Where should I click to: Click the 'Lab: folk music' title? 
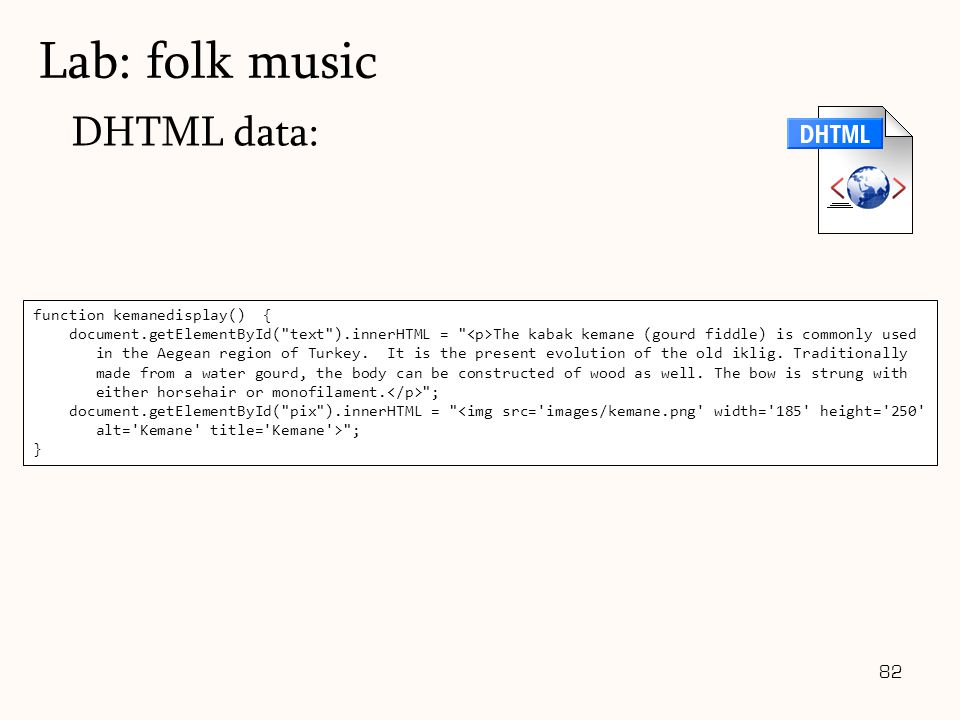pos(208,61)
